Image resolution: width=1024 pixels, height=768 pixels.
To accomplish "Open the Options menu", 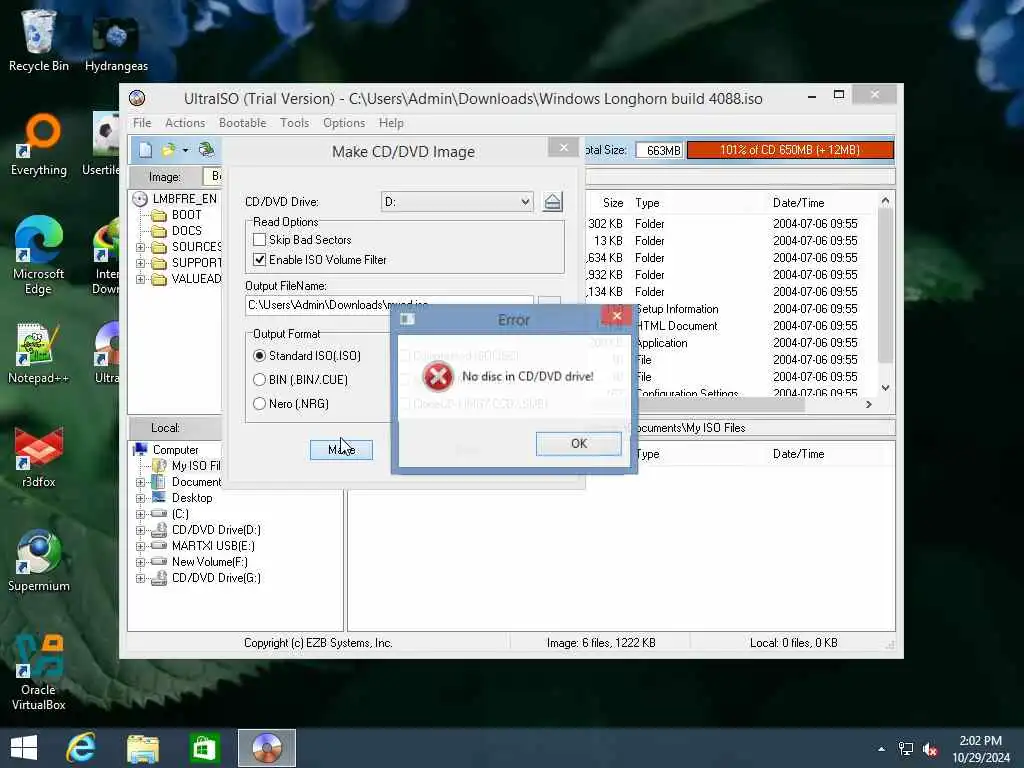I will click(344, 123).
